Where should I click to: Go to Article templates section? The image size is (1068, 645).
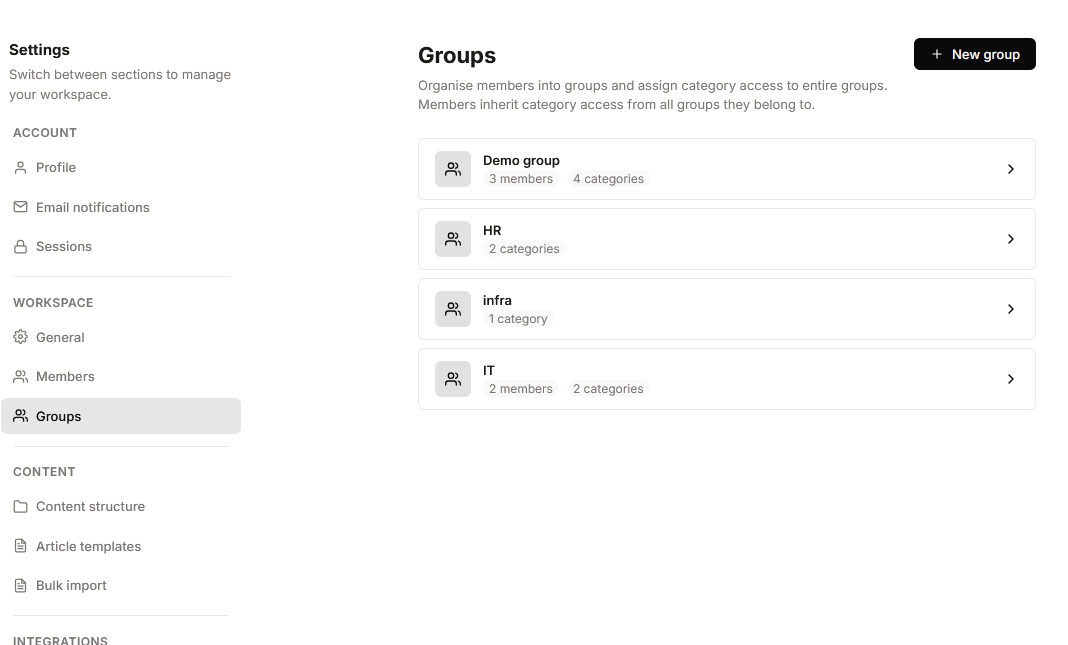click(x=88, y=546)
